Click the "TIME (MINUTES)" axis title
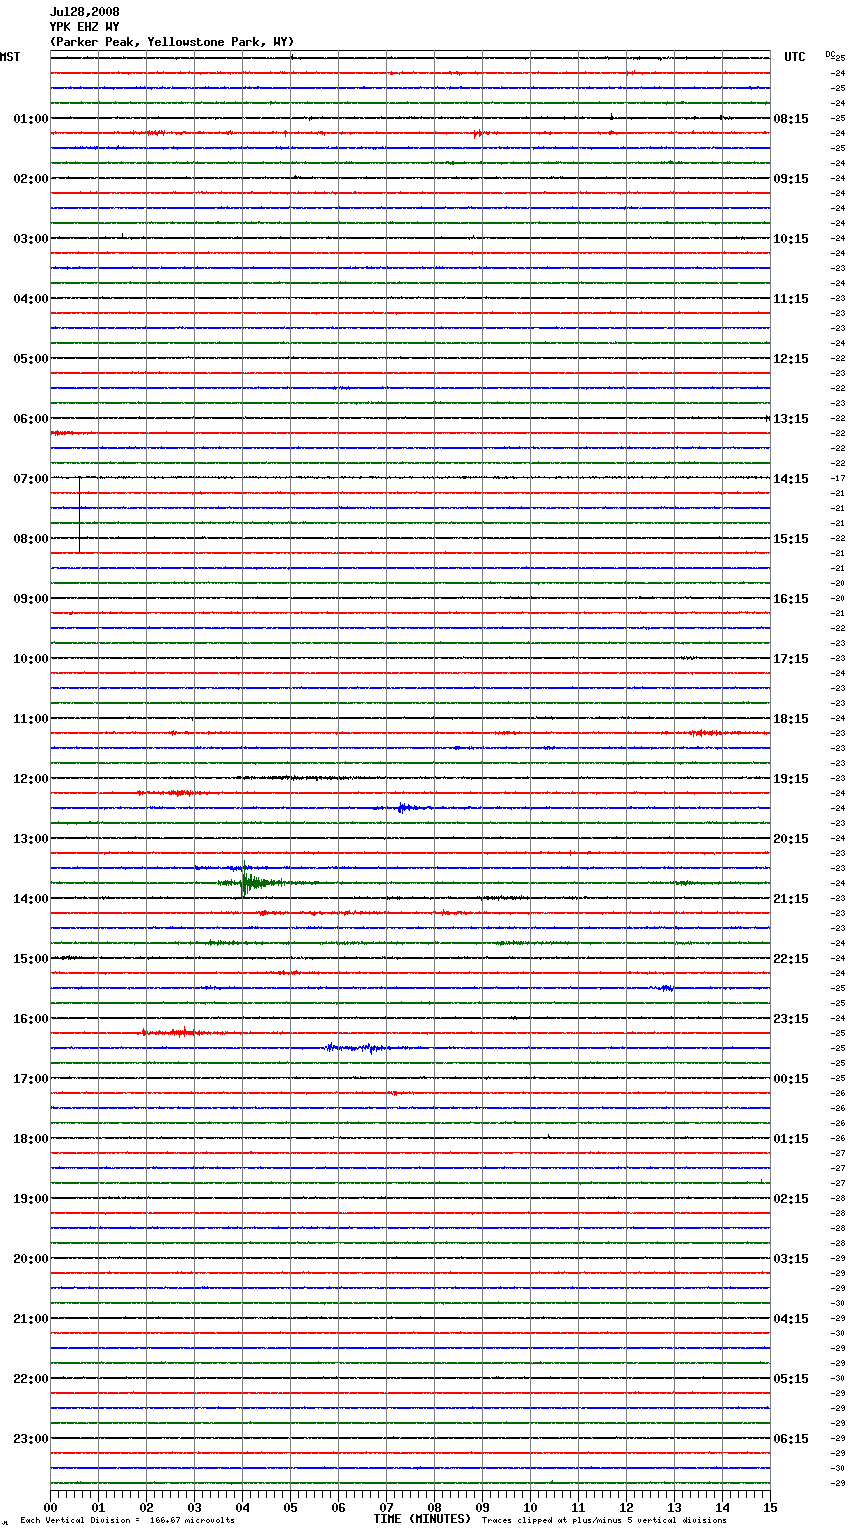 click(x=422, y=1519)
